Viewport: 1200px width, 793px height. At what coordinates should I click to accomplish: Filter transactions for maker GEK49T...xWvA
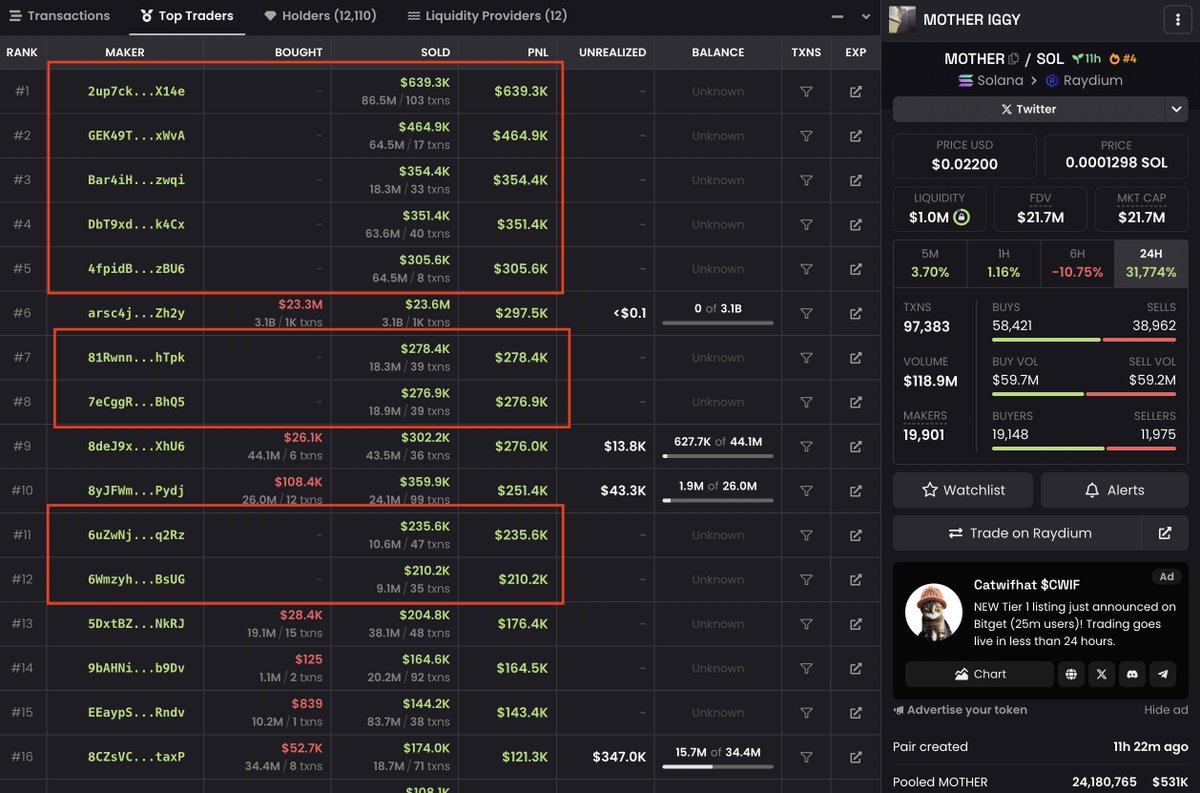pos(806,136)
